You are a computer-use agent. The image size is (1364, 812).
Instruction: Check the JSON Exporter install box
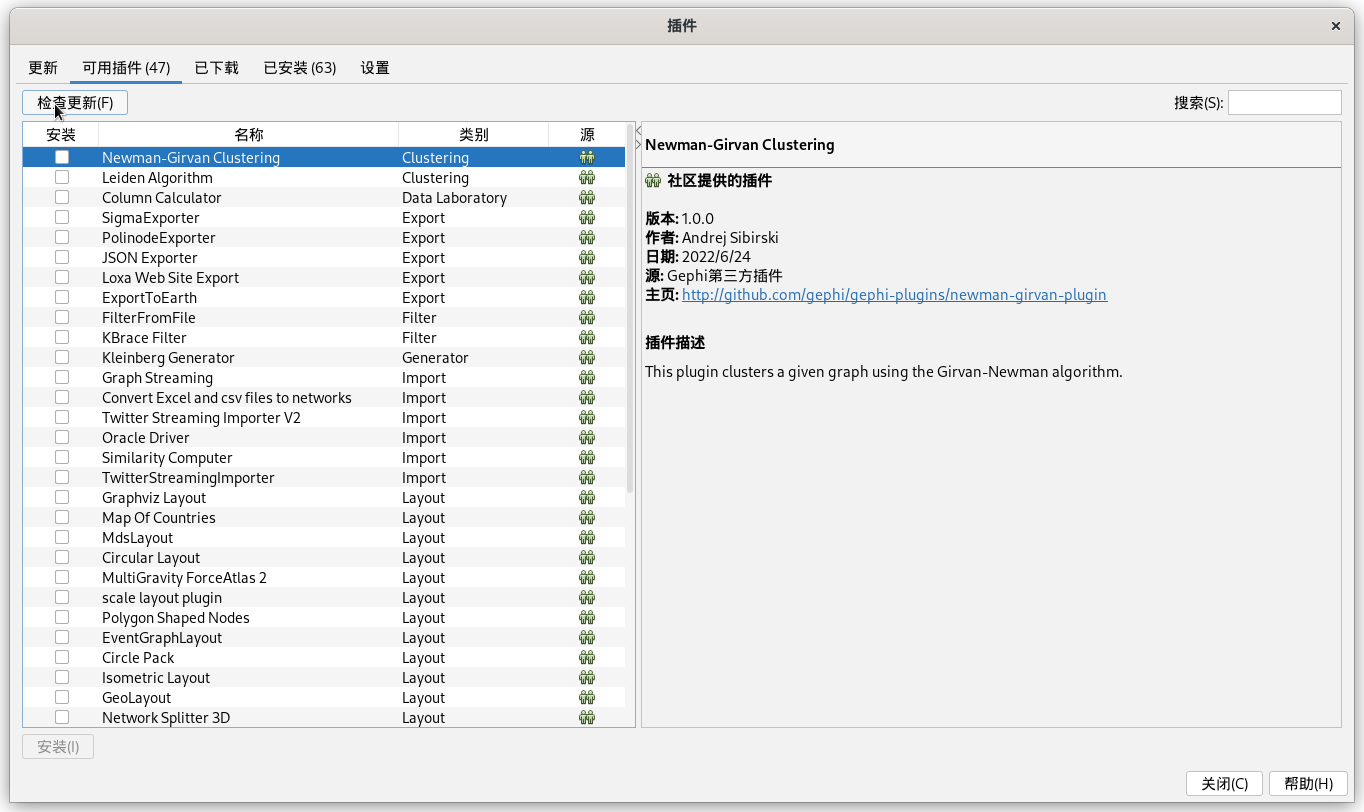62,258
